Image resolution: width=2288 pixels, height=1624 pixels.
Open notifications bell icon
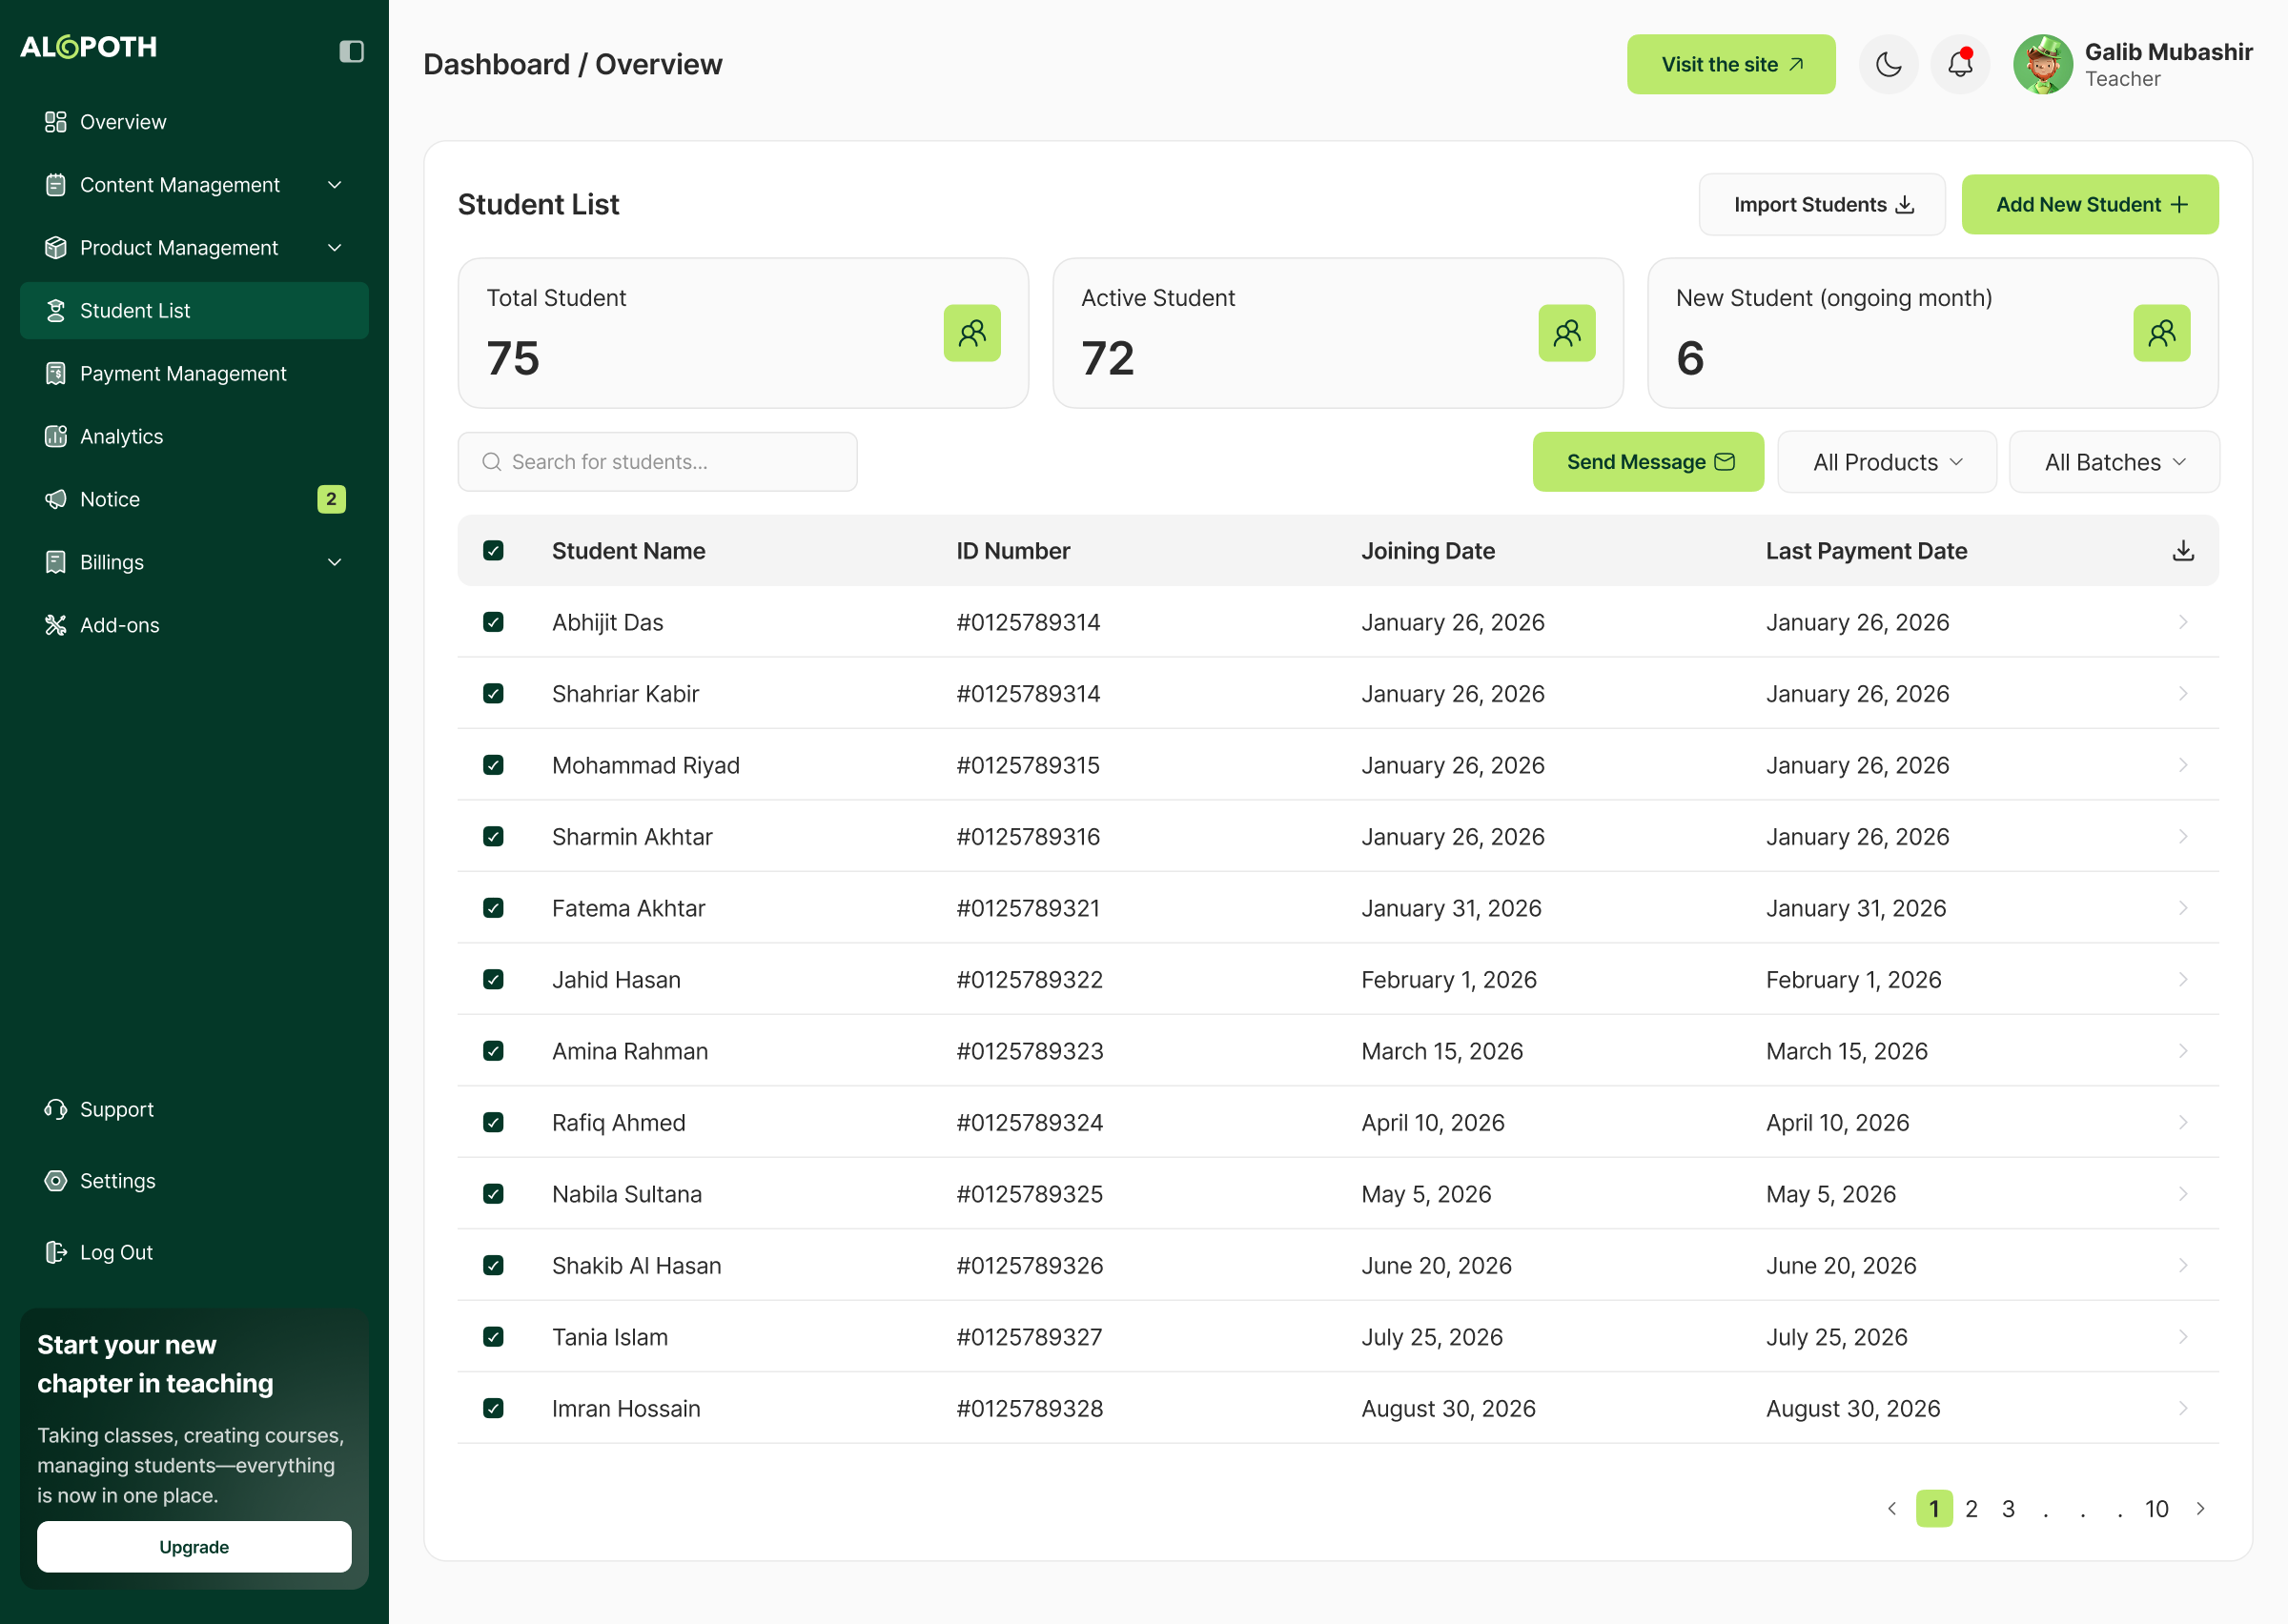(x=1960, y=65)
